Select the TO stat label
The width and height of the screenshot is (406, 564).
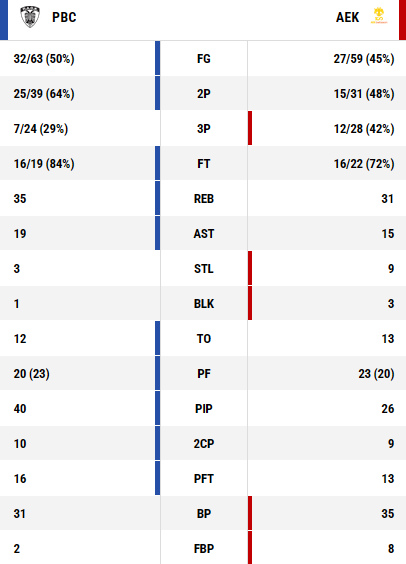tap(204, 338)
